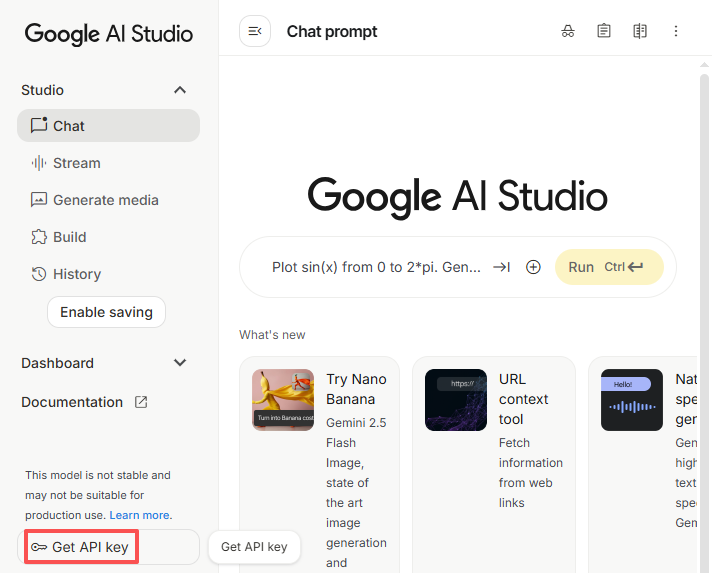Click the Stream waveform icon
The height and width of the screenshot is (573, 712).
click(x=39, y=163)
